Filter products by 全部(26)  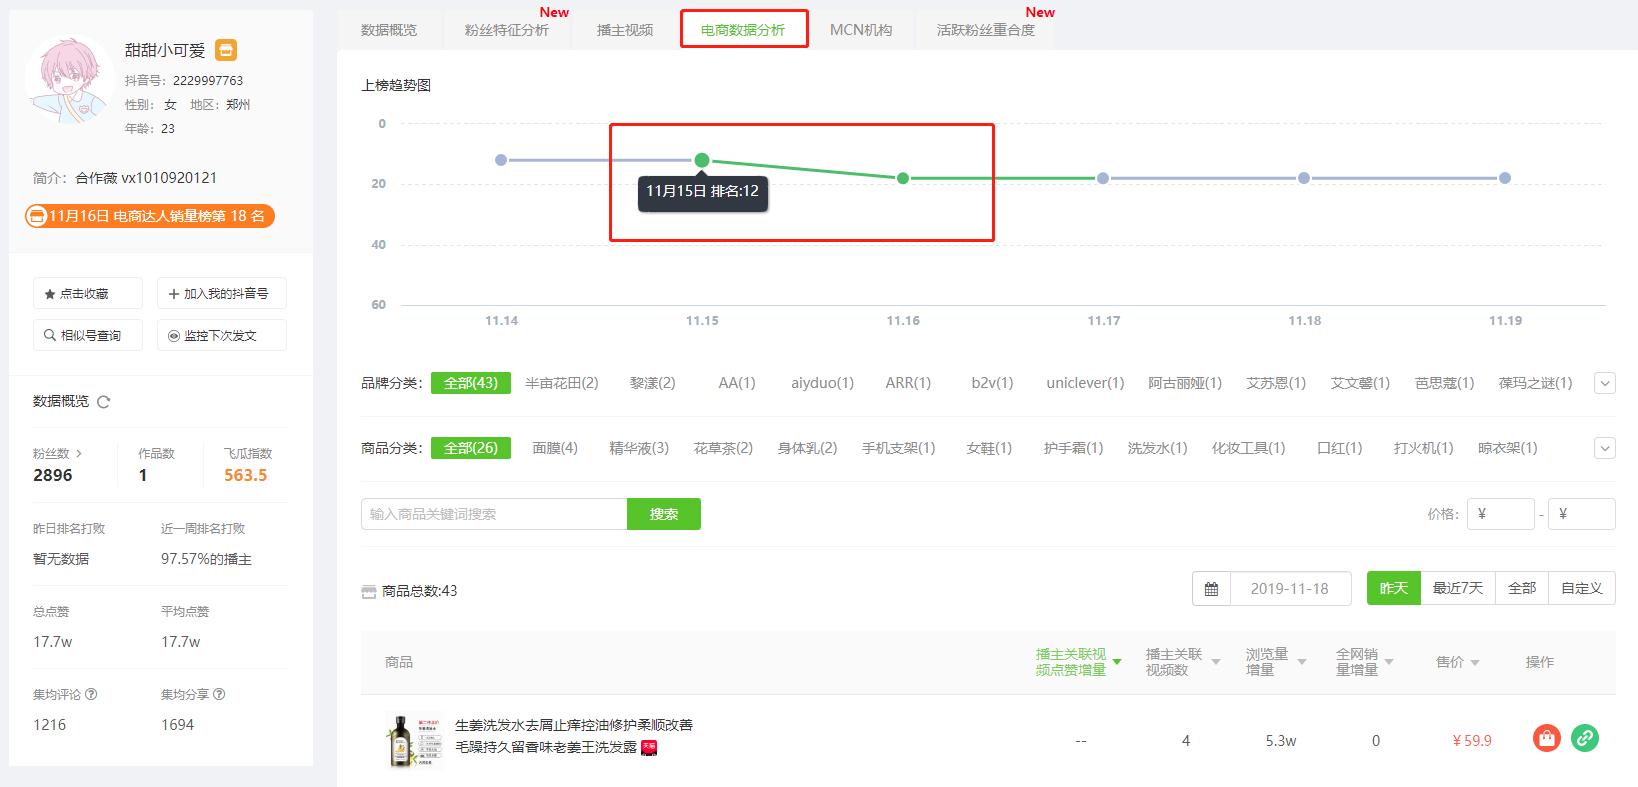coord(471,448)
